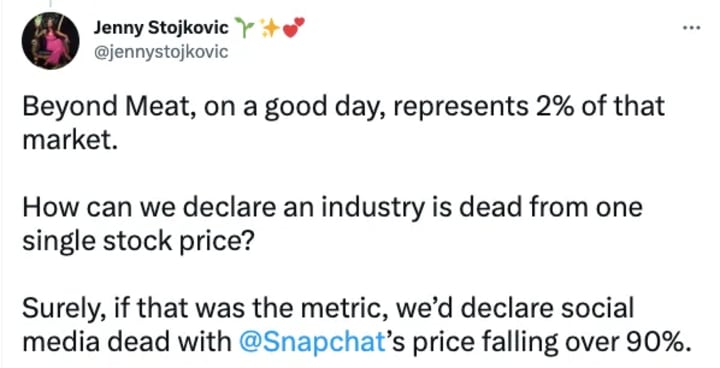
Task: Click the word "market." on the second line
Action: coord(68,140)
